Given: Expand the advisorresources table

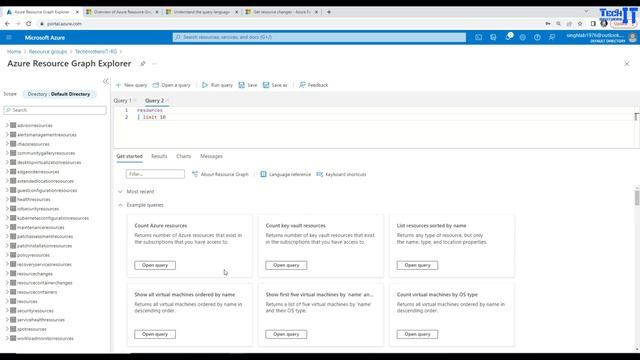Looking at the screenshot, I should (x=7, y=125).
